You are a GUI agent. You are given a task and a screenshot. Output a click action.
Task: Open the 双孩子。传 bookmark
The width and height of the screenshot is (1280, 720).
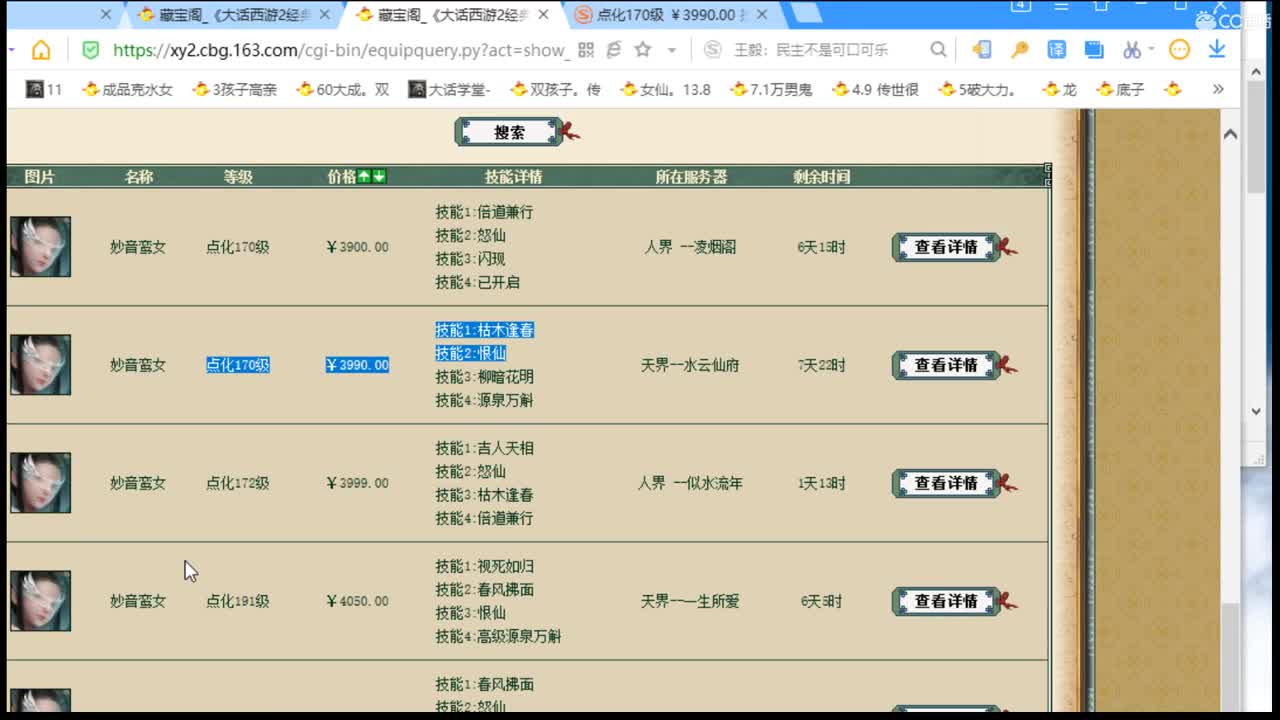555,89
